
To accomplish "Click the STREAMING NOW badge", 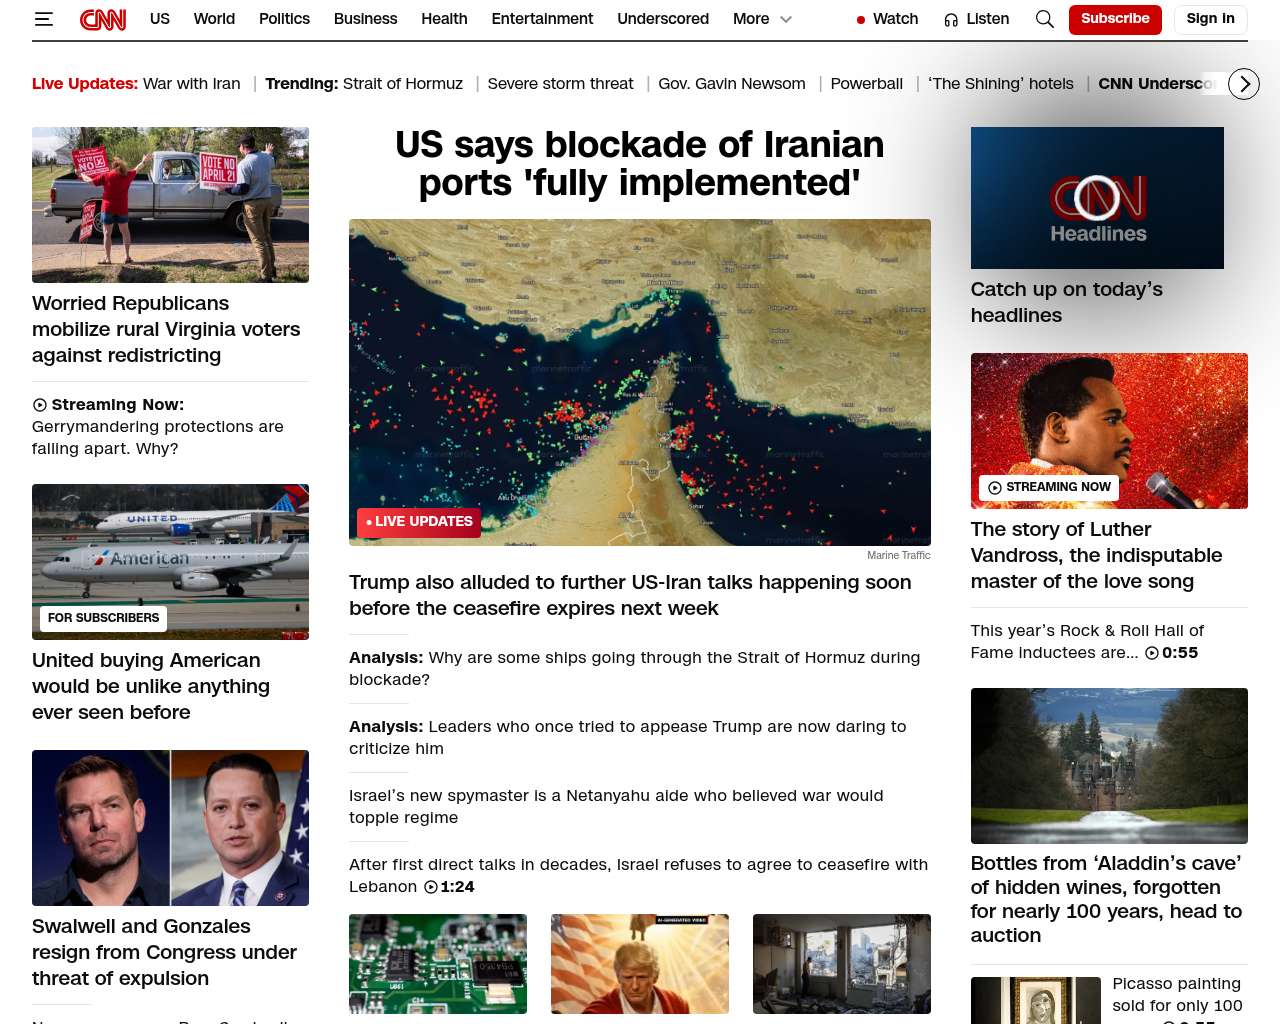I will (x=1049, y=487).
